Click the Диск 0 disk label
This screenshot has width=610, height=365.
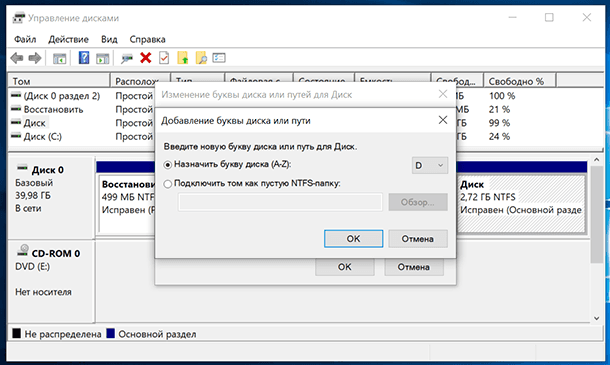pyautogui.click(x=47, y=170)
